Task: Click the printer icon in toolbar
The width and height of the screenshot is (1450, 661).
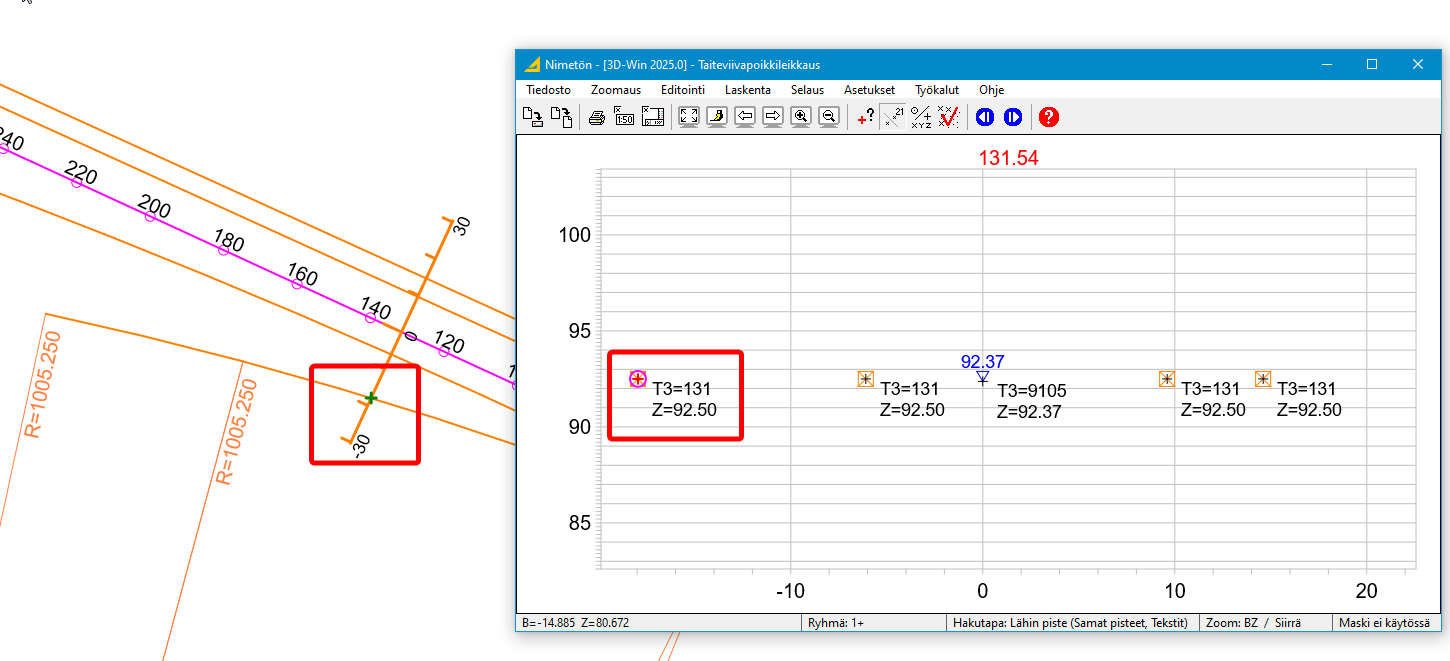Action: (597, 117)
